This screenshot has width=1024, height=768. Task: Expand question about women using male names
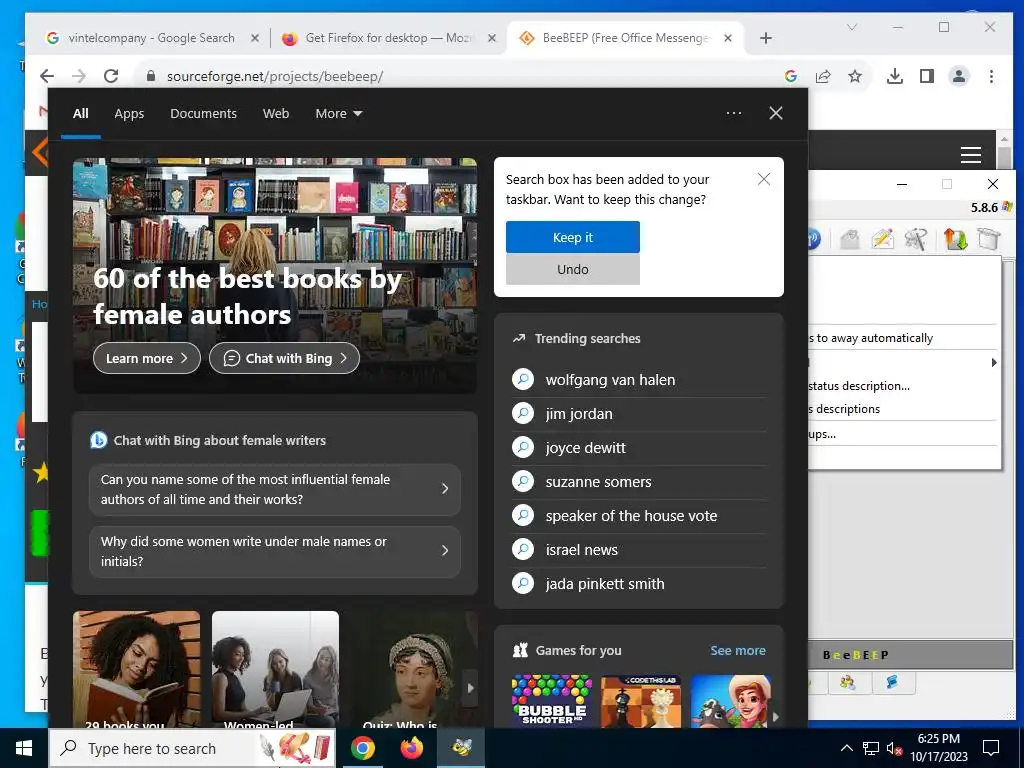coord(275,551)
